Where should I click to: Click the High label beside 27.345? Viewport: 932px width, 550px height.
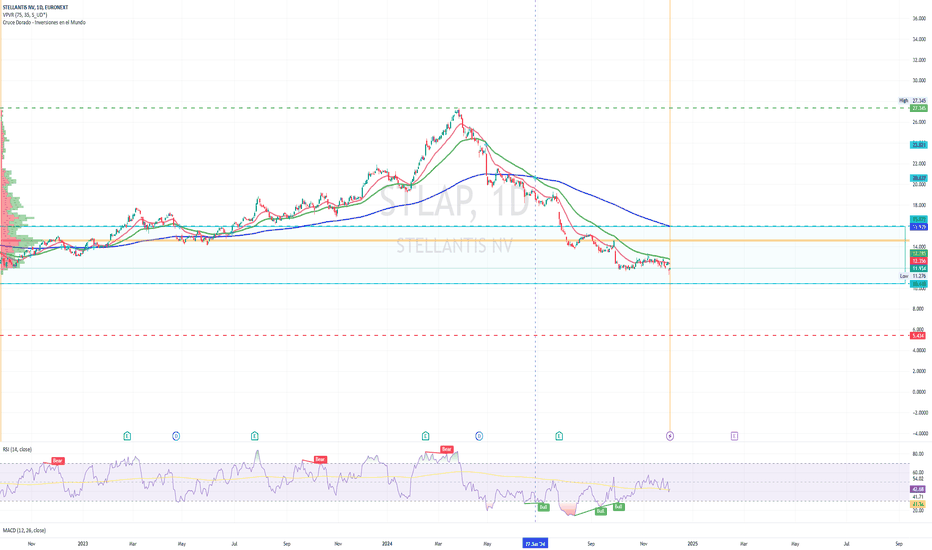903,100
